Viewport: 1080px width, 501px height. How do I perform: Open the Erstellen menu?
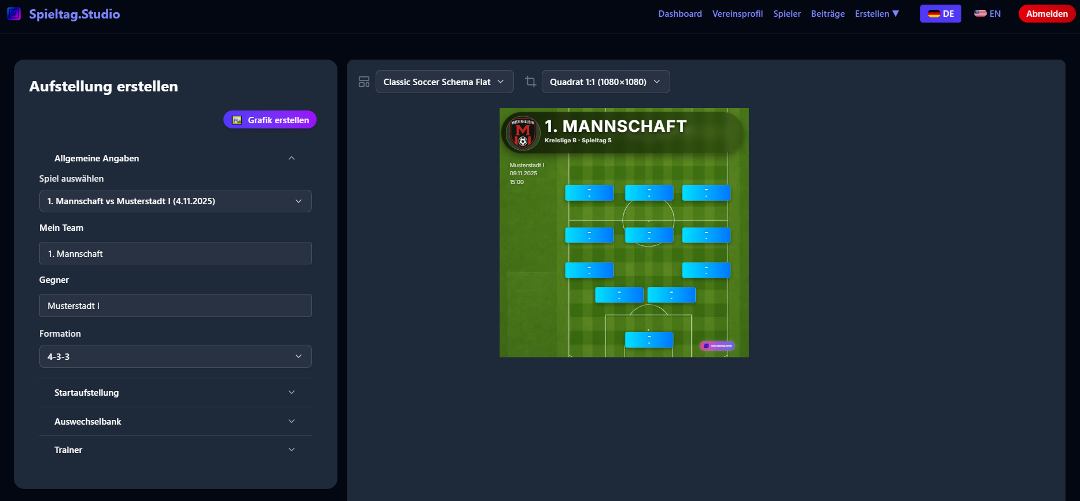point(877,14)
